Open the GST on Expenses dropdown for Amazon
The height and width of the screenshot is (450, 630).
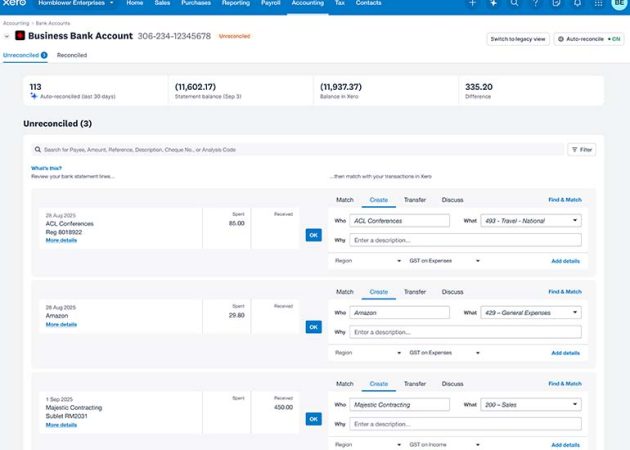(x=444, y=353)
